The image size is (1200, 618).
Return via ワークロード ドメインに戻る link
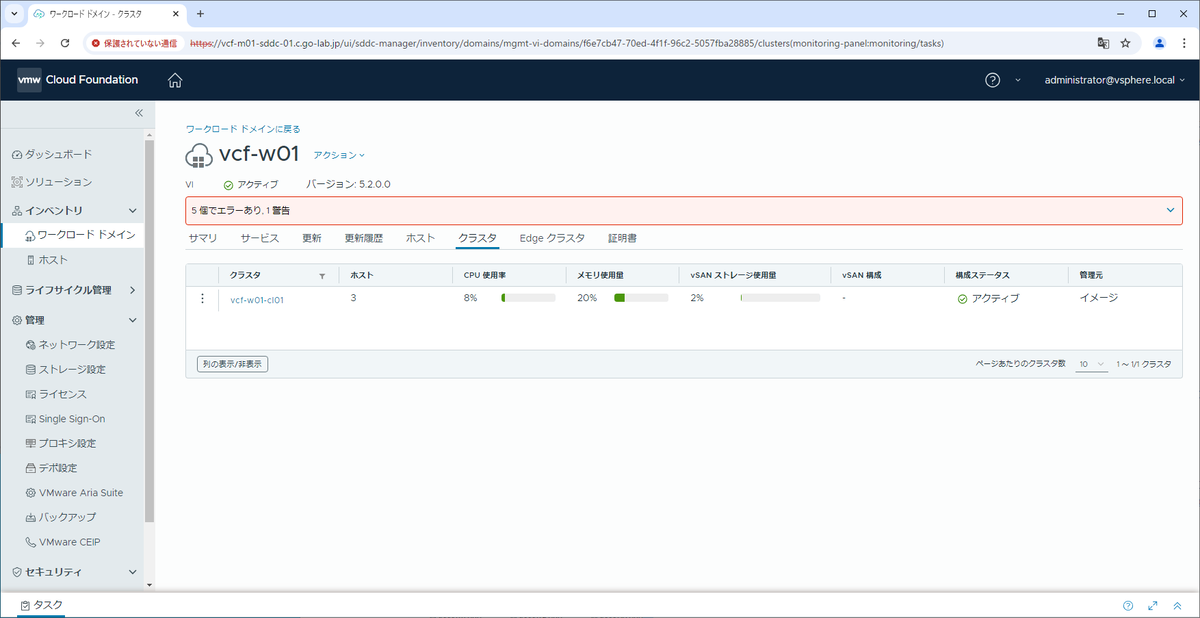(243, 129)
